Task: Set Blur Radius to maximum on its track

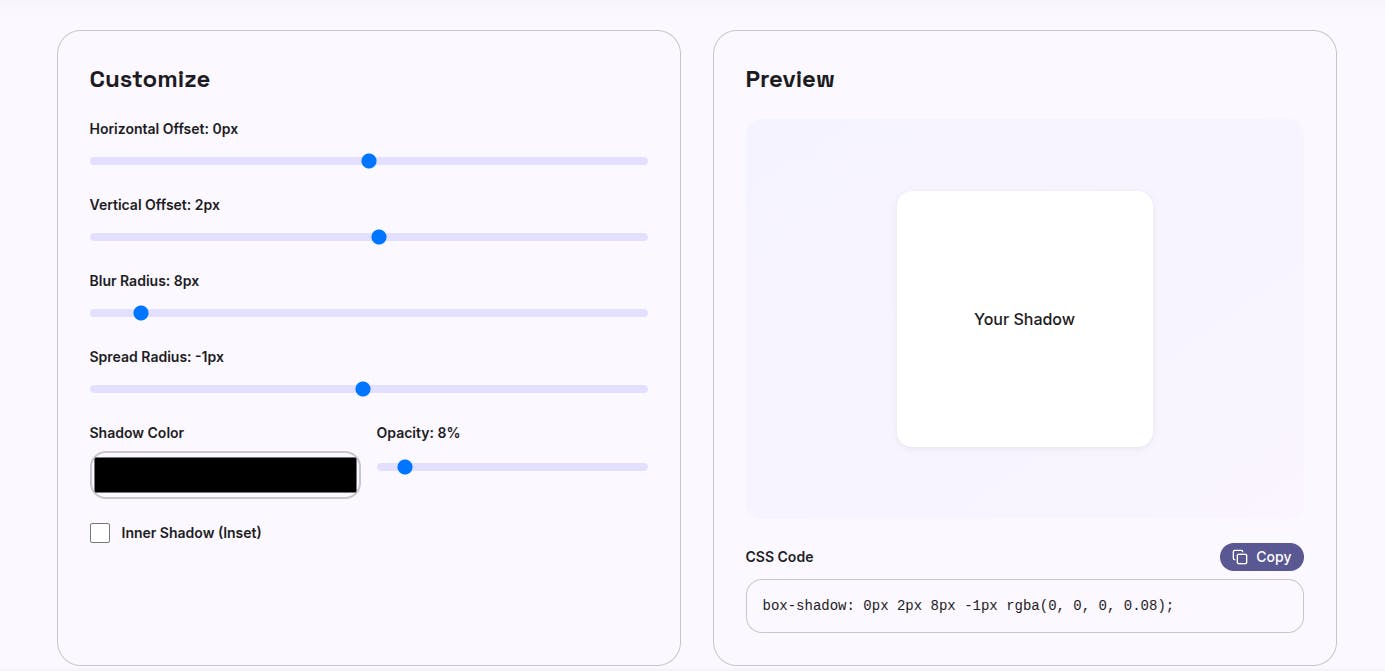Action: pyautogui.click(x=643, y=313)
